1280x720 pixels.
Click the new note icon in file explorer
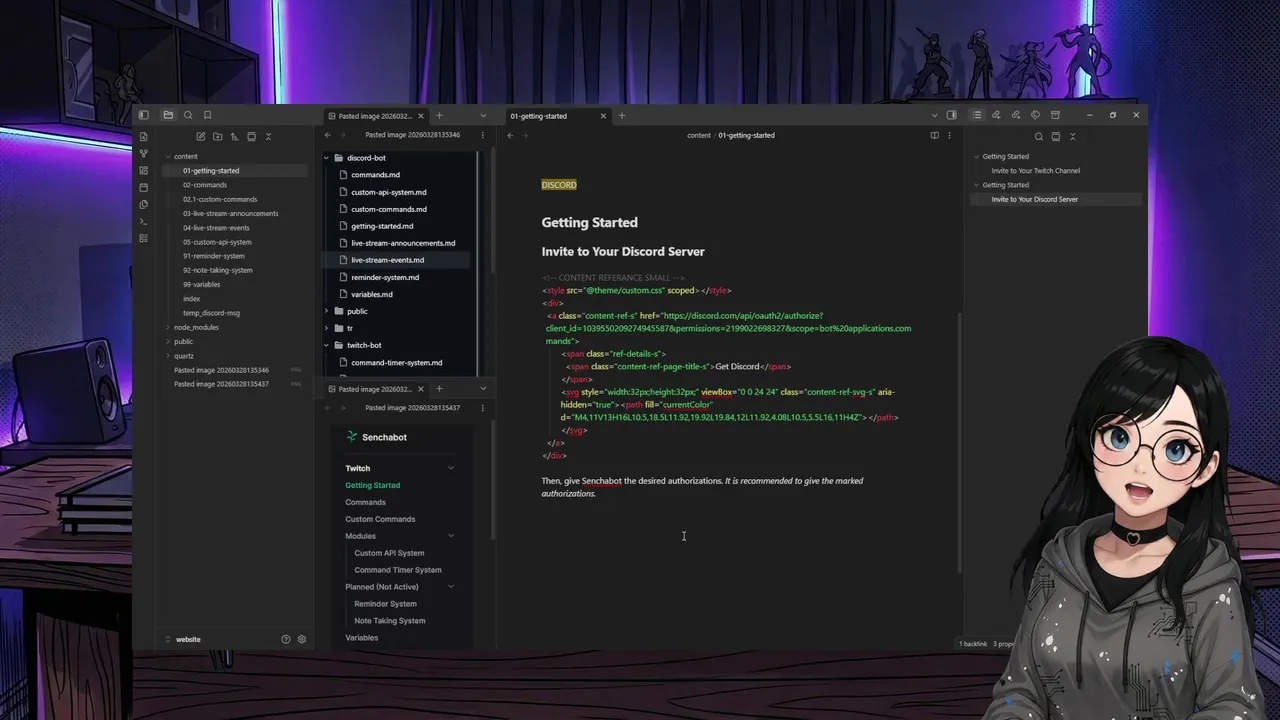pyautogui.click(x=200, y=136)
